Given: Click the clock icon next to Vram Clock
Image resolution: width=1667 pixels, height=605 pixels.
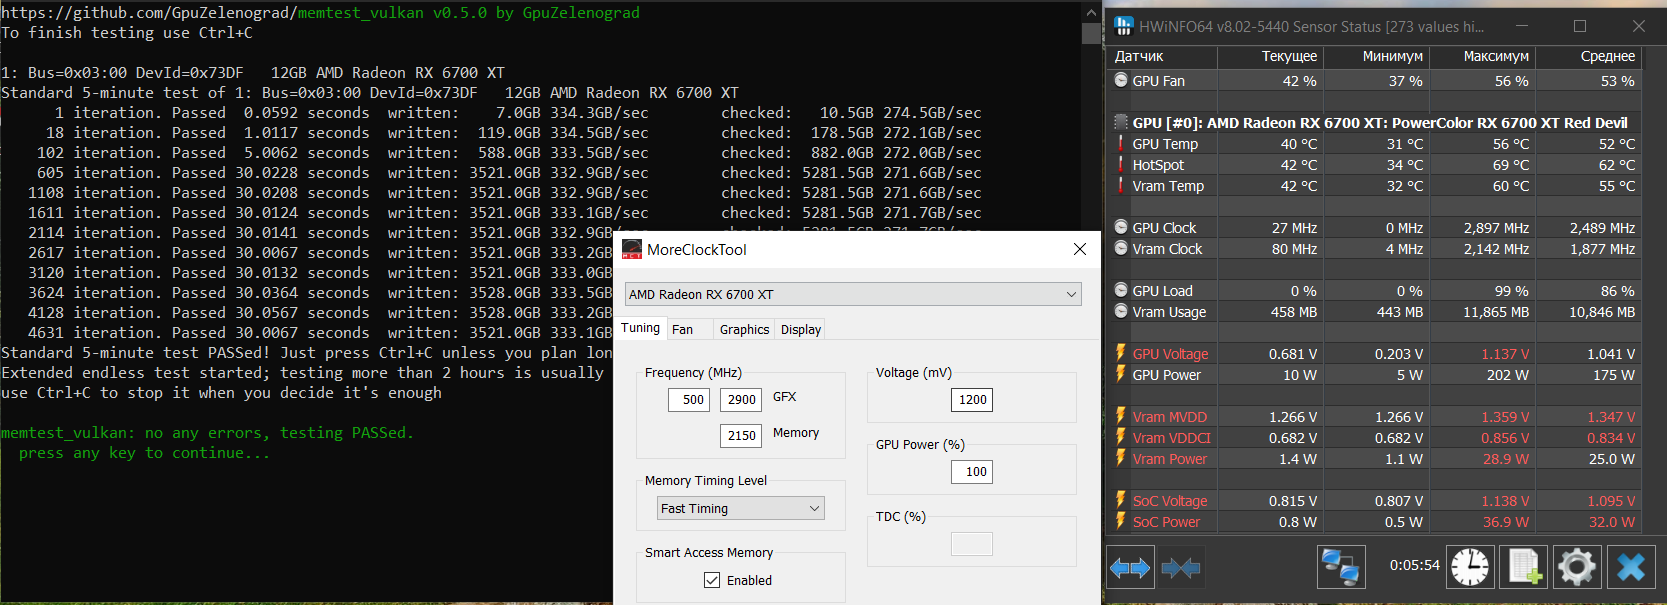Looking at the screenshot, I should click(1121, 248).
